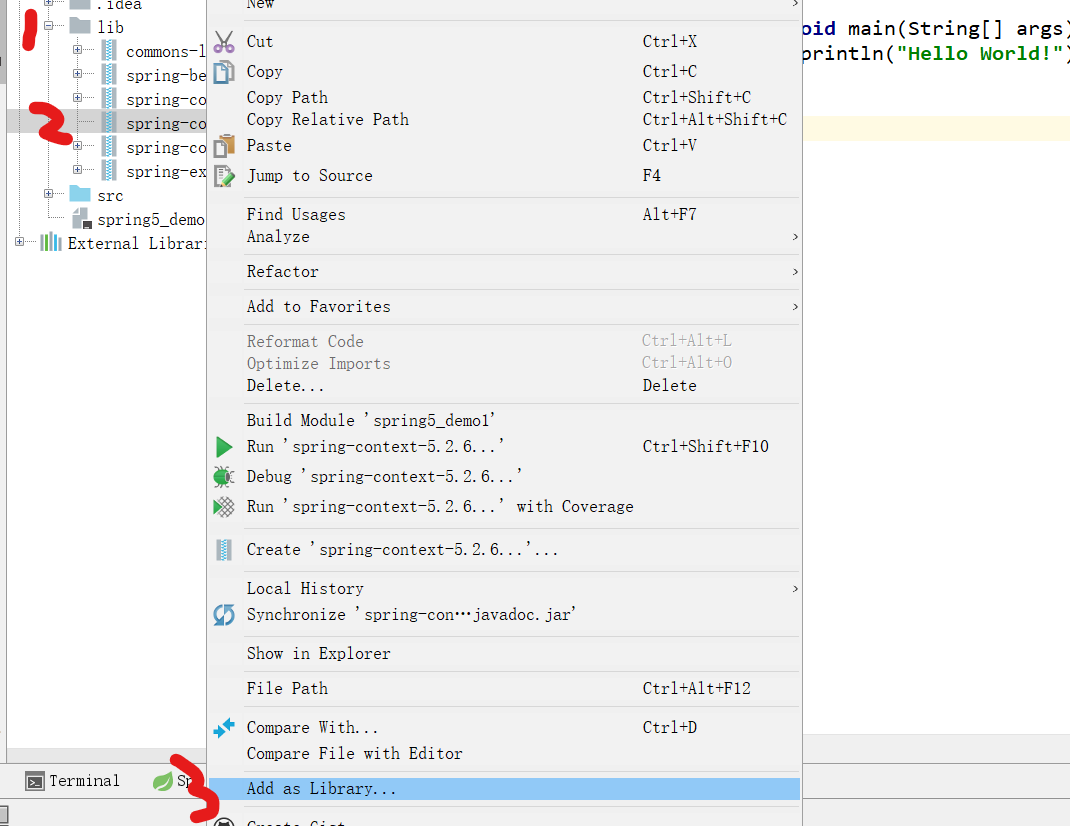Select Show in Explorer entry

point(504,653)
